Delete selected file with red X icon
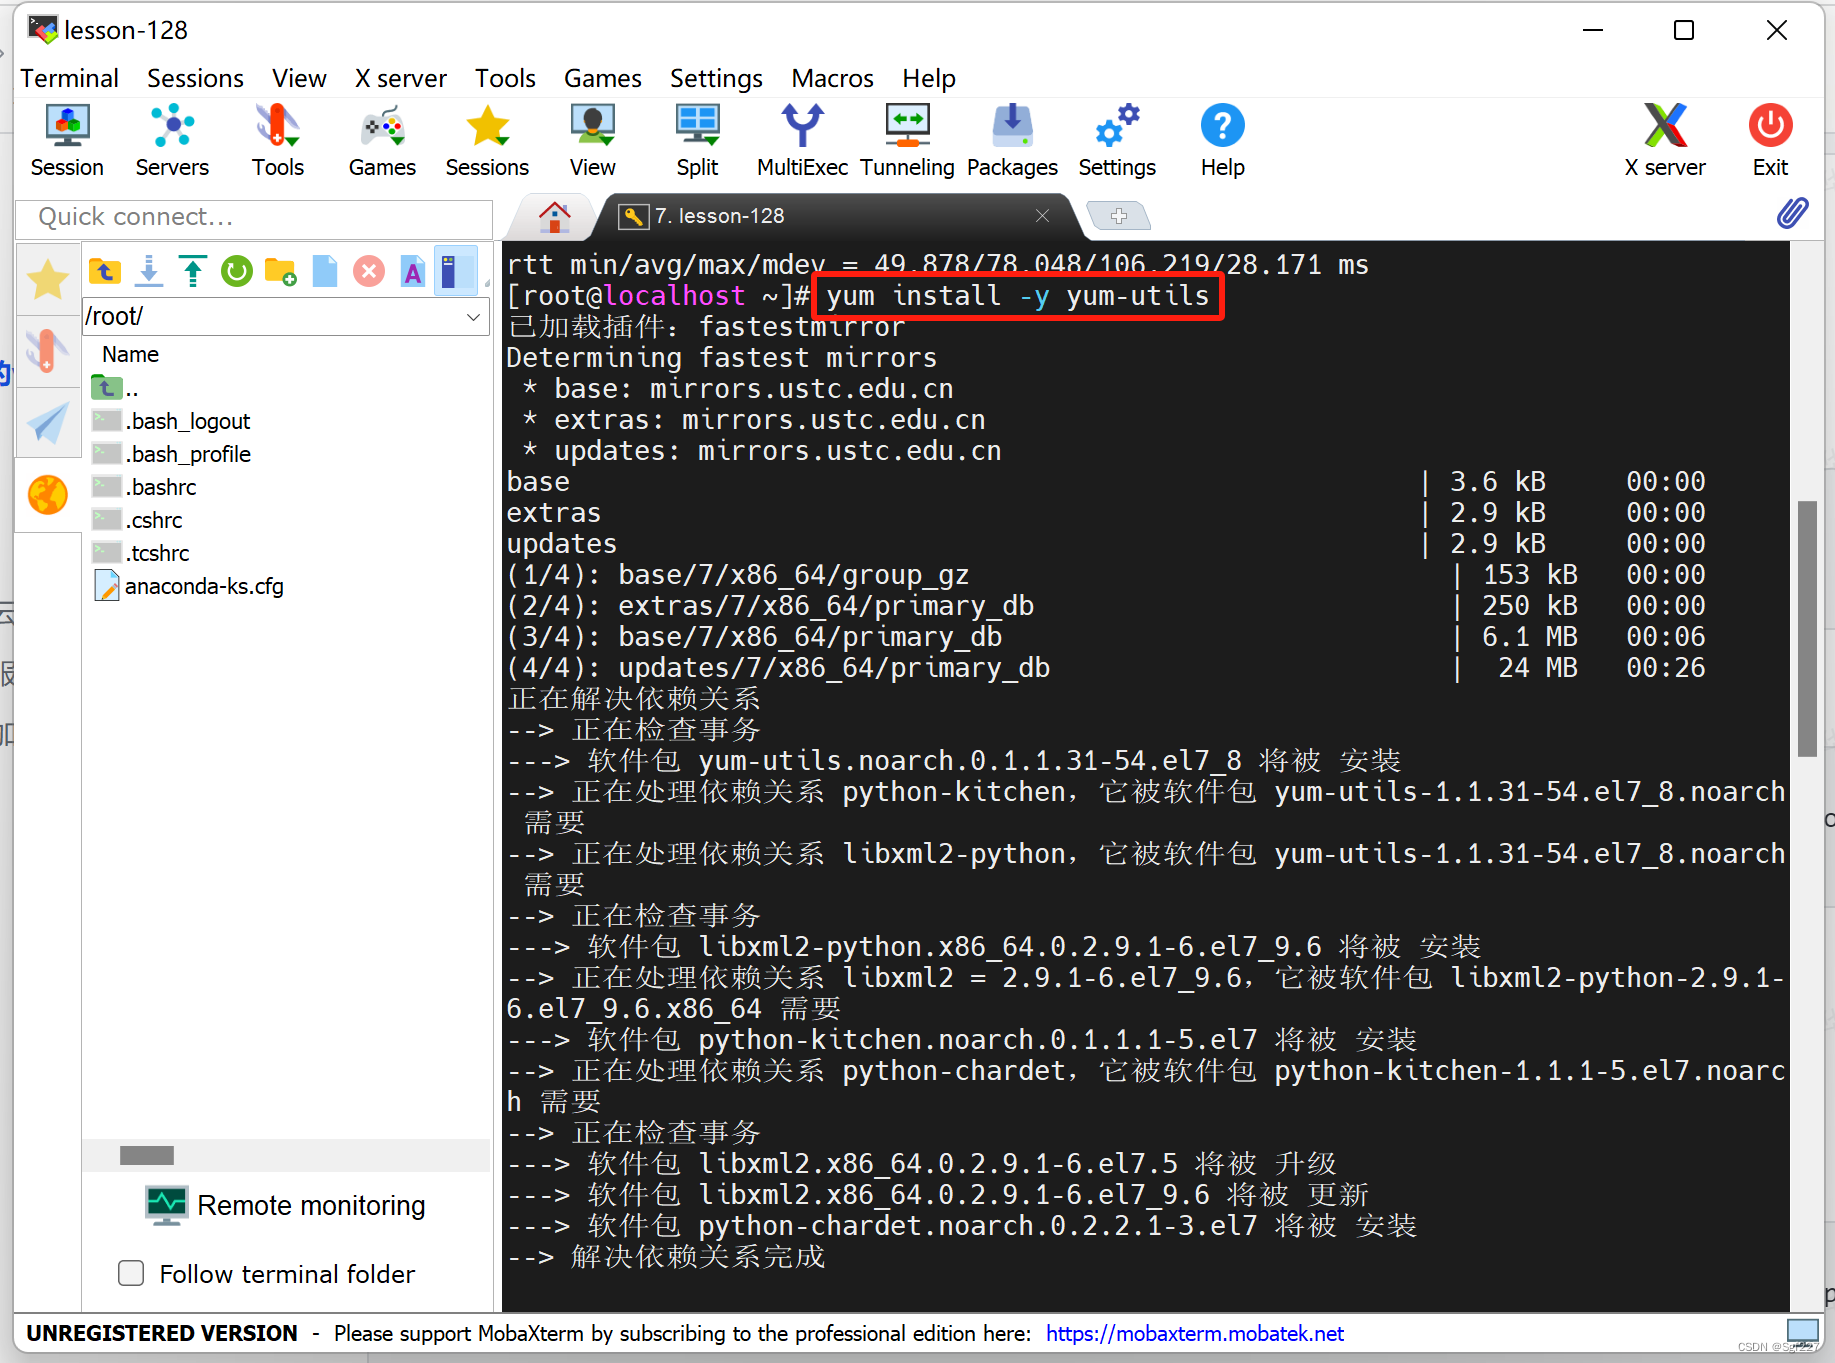The height and width of the screenshot is (1363, 1835). pyautogui.click(x=369, y=271)
